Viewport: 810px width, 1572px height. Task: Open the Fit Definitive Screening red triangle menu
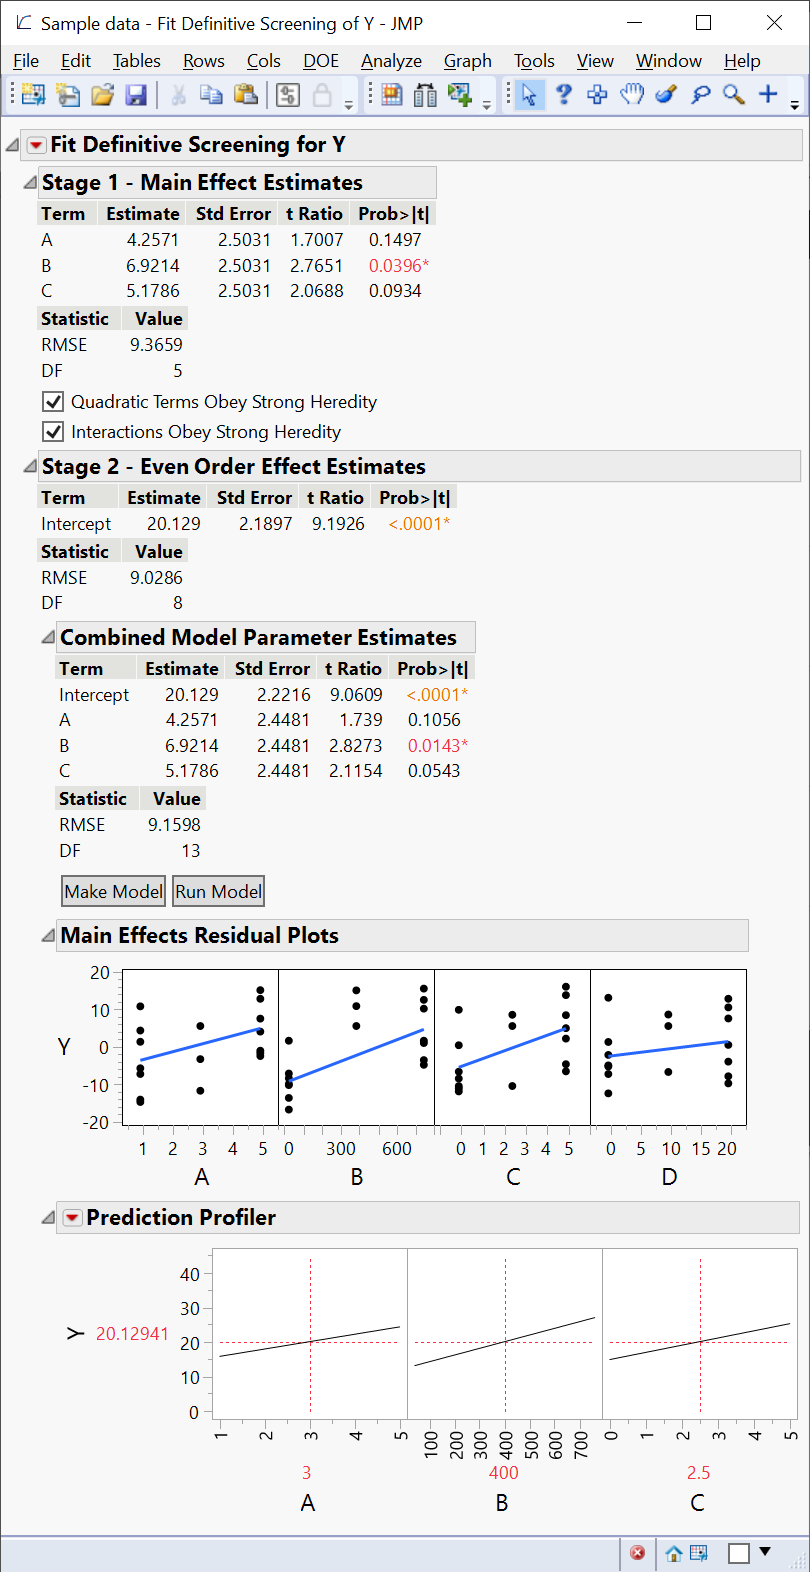pos(36,144)
